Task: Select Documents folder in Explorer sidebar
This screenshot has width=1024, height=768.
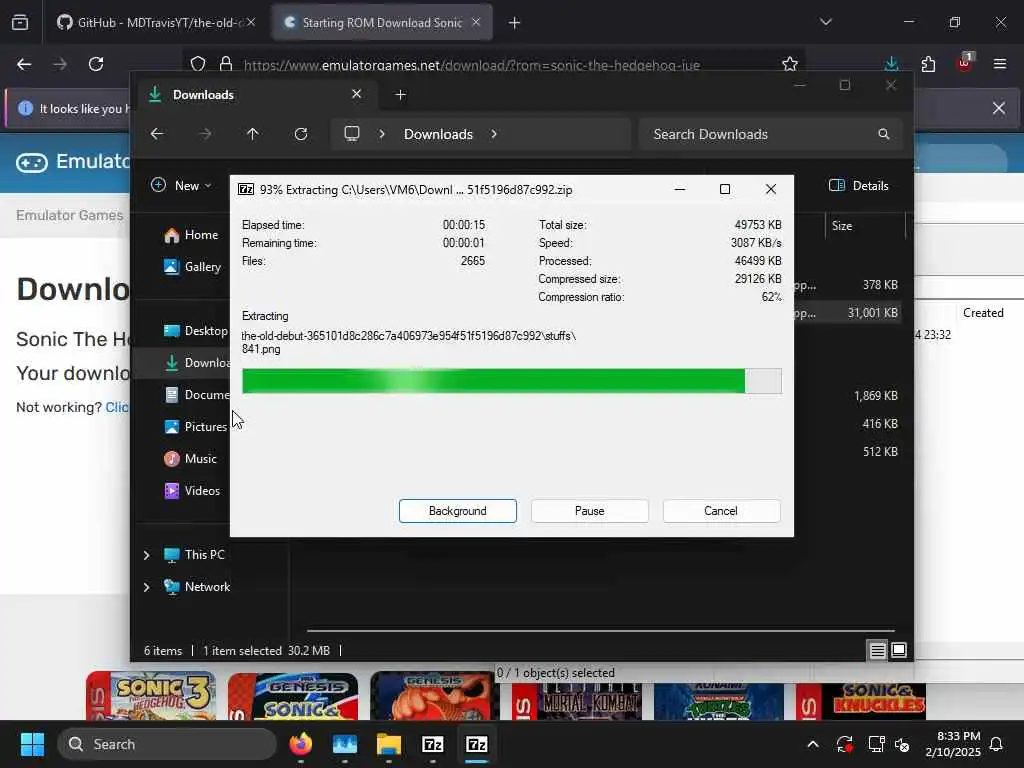Action: pos(196,394)
